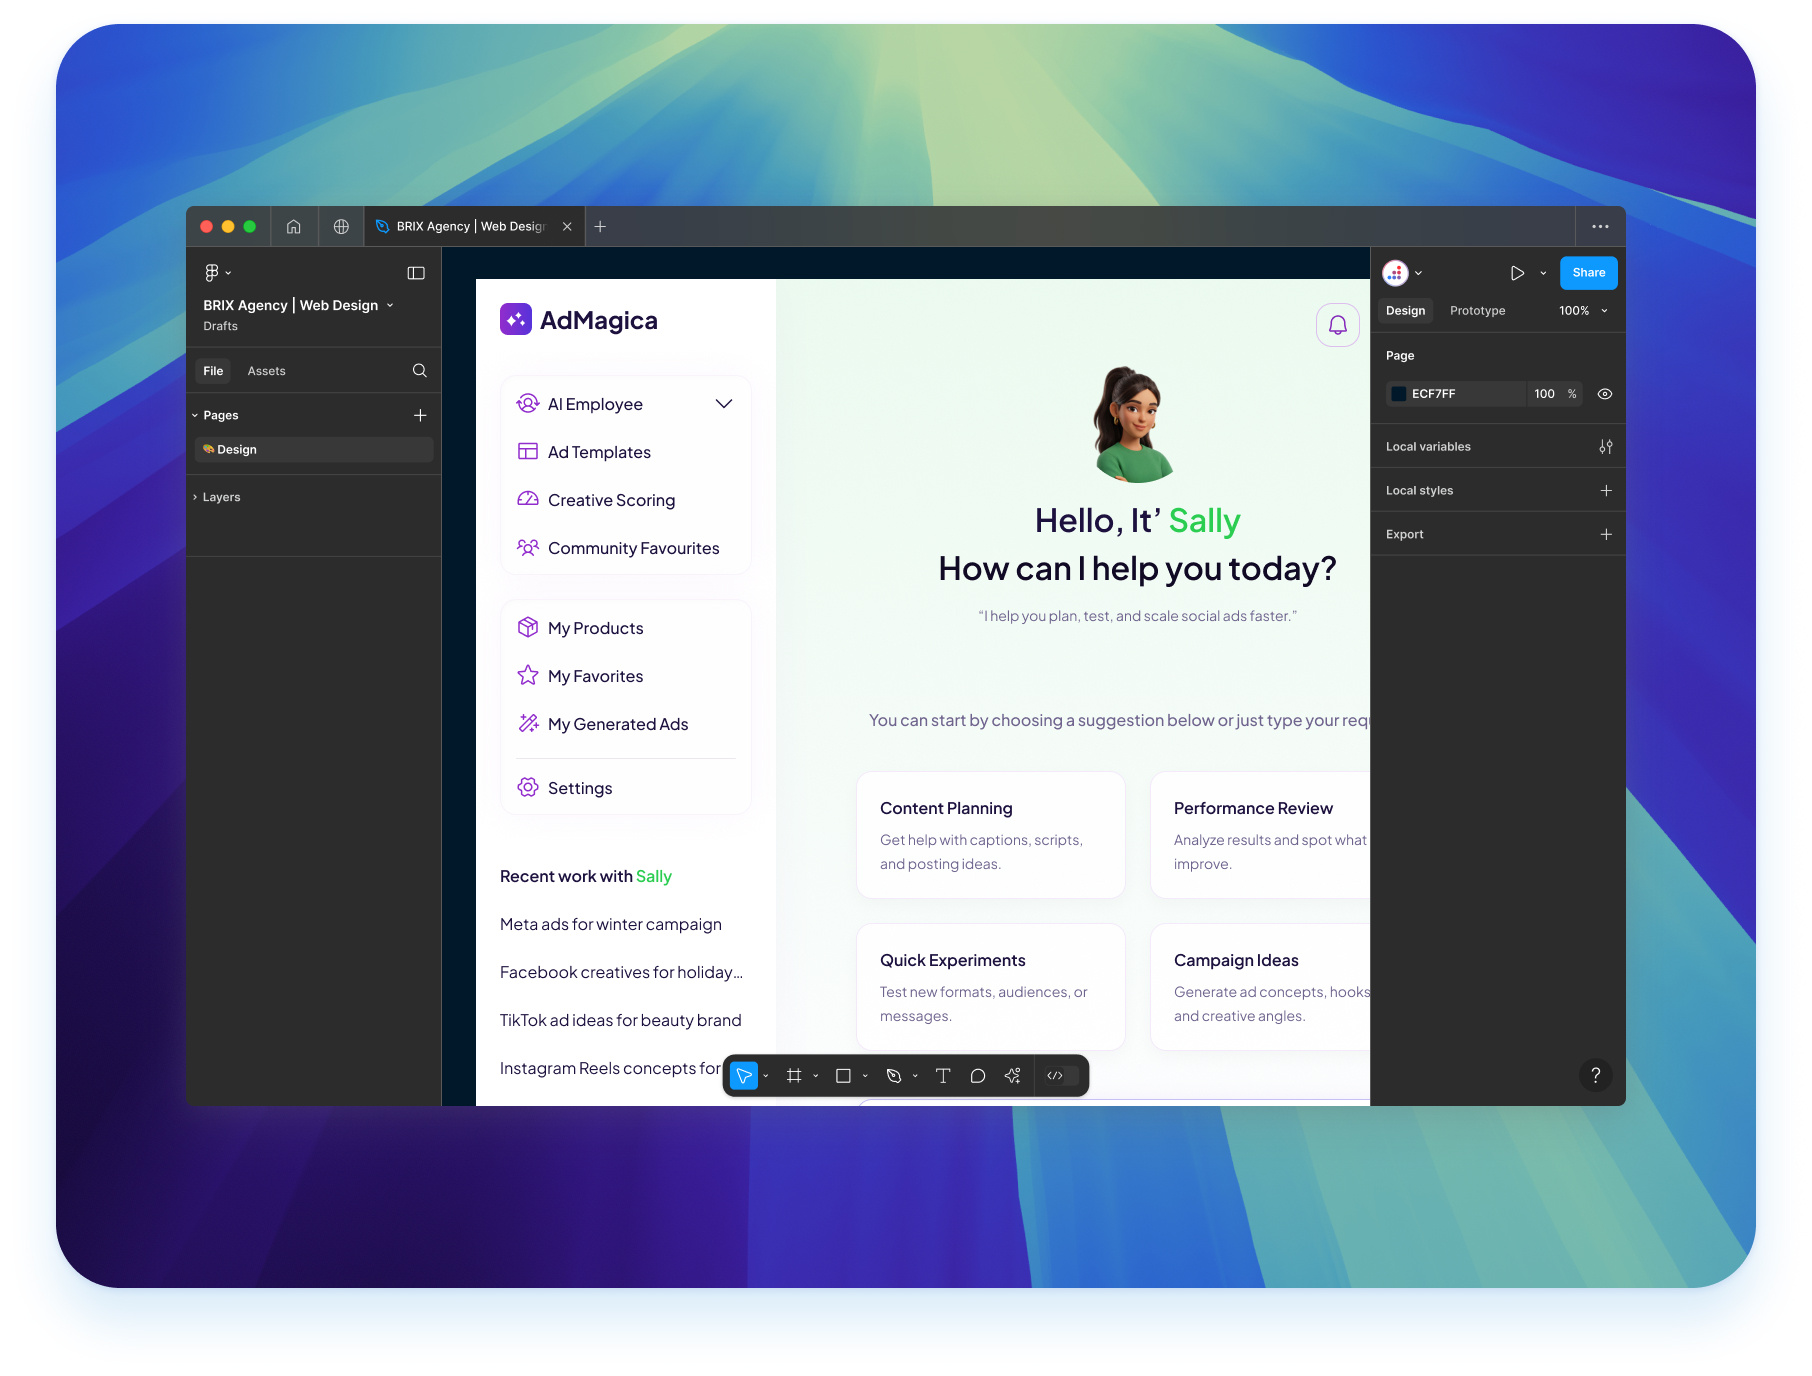Present prototype with play icon
The width and height of the screenshot is (1812, 1376).
click(1517, 273)
